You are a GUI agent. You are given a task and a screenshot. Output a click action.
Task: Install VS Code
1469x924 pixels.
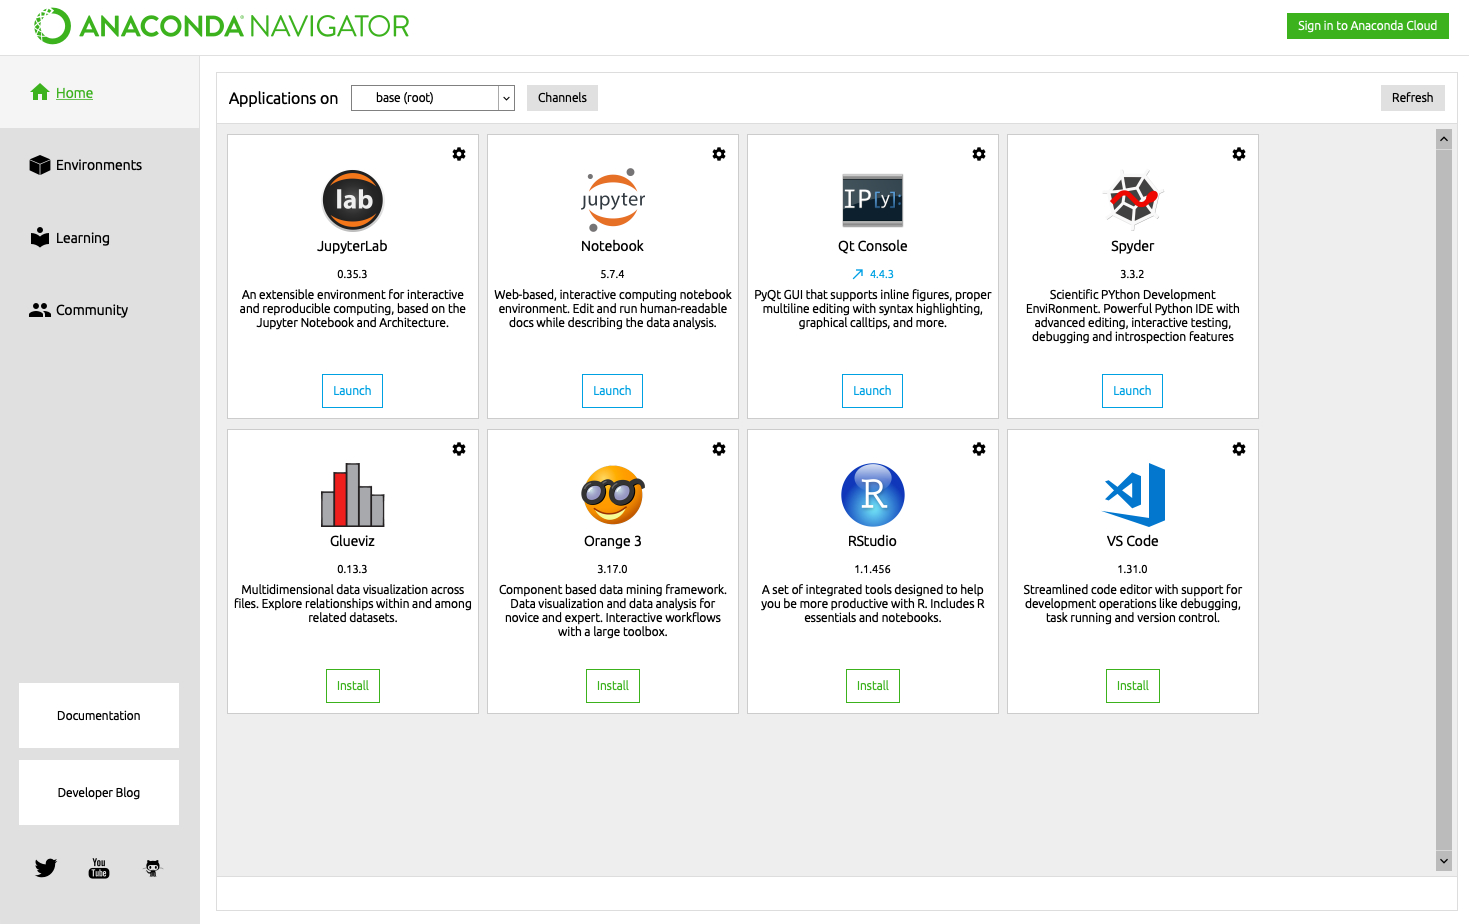pos(1133,686)
